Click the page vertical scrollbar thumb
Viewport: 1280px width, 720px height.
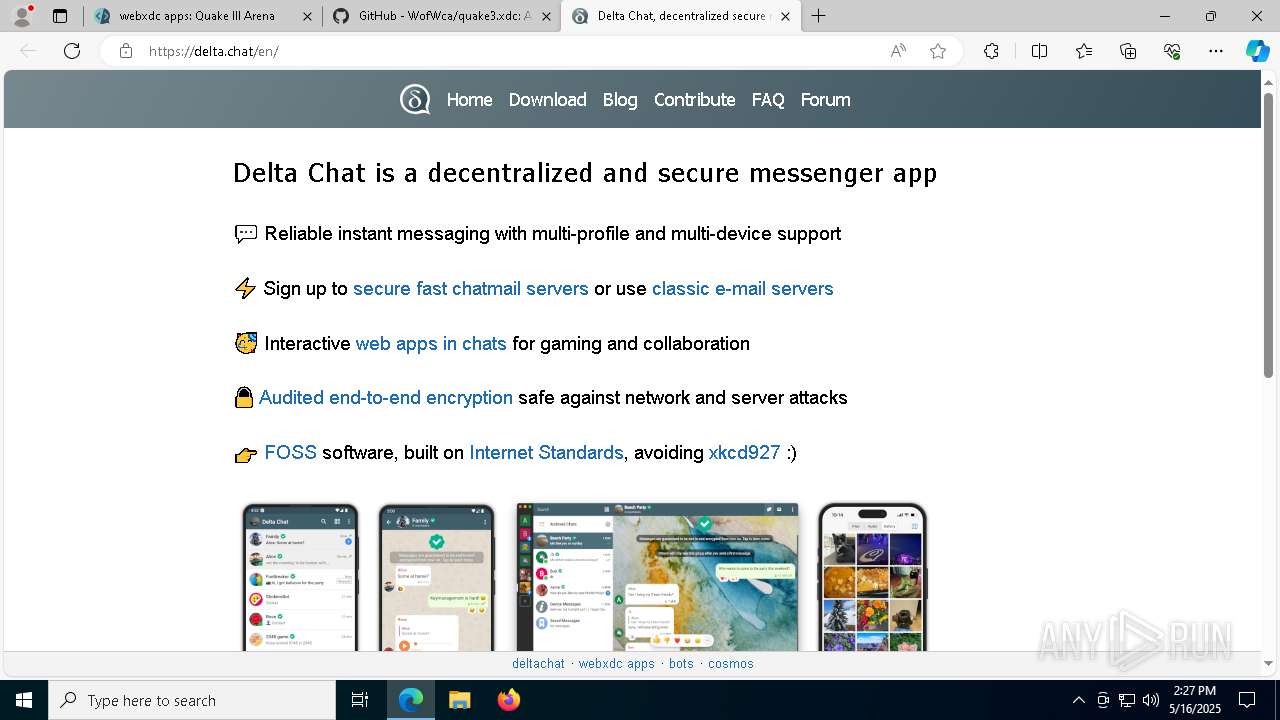pyautogui.click(x=1268, y=235)
